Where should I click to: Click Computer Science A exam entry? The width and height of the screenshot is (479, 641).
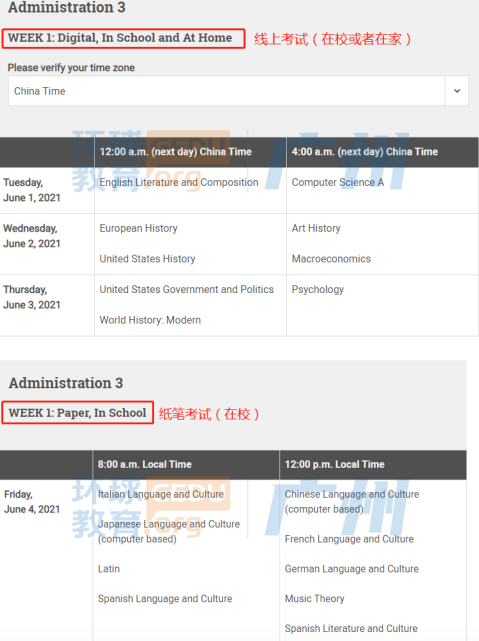(338, 182)
